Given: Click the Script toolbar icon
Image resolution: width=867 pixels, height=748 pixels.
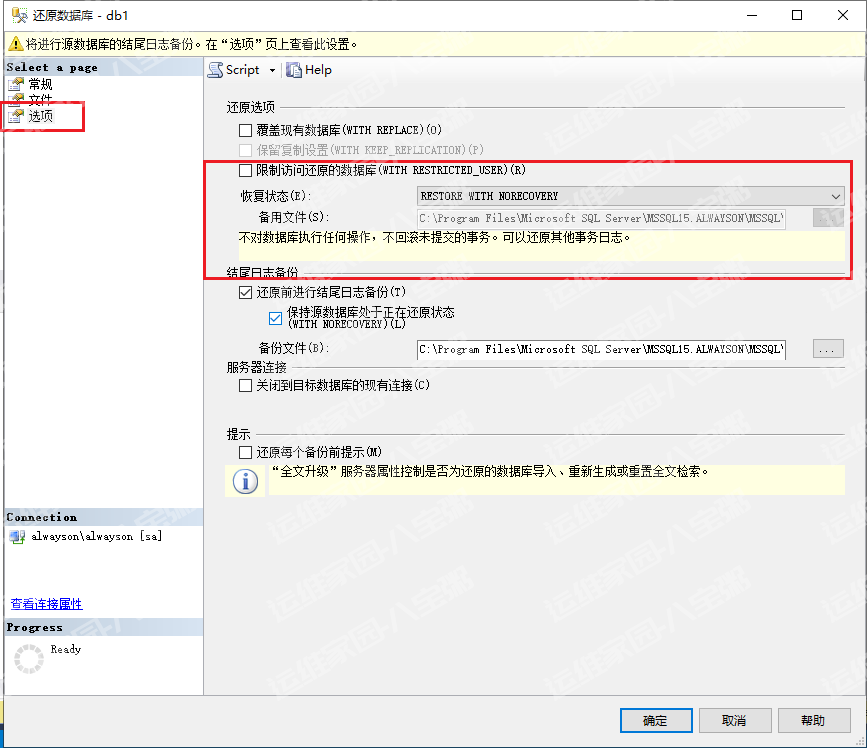Looking at the screenshot, I should (216, 70).
